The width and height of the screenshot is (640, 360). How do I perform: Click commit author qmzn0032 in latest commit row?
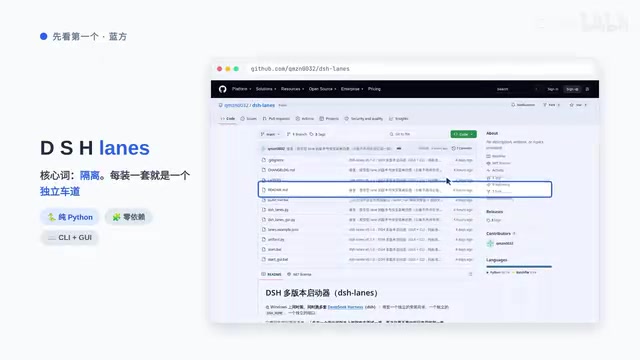[276, 149]
